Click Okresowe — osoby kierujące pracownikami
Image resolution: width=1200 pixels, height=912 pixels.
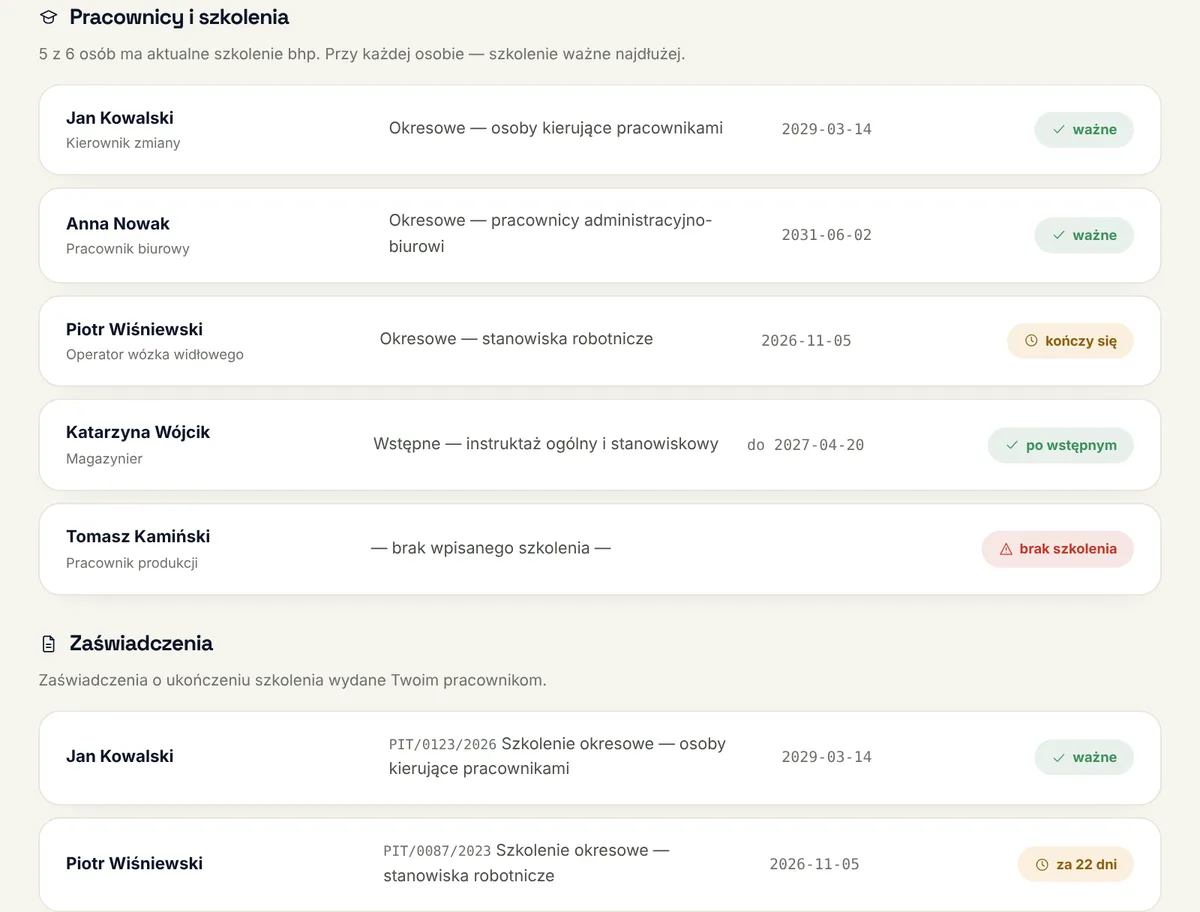[556, 128]
